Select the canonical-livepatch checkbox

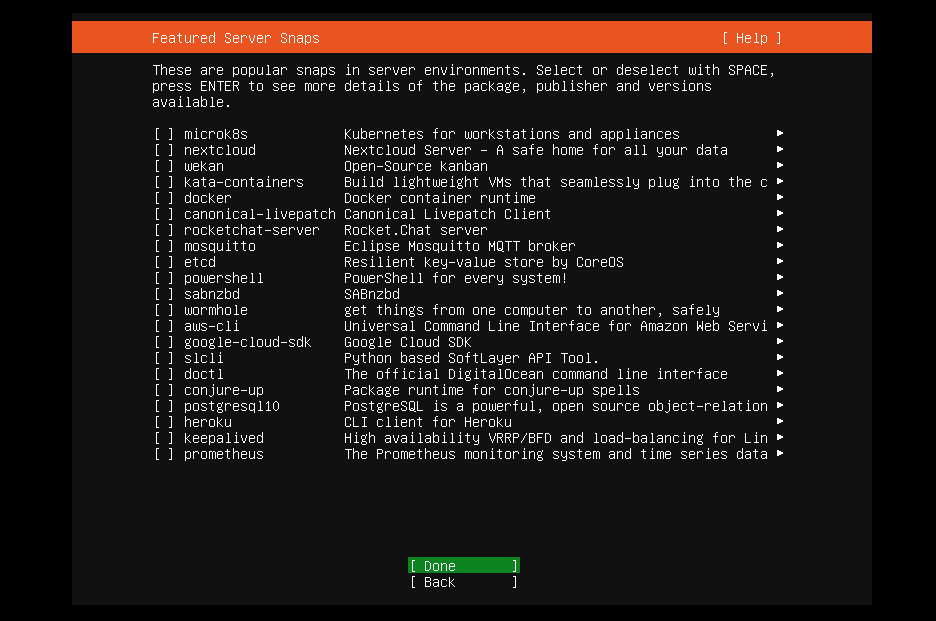pyautogui.click(x=163, y=214)
